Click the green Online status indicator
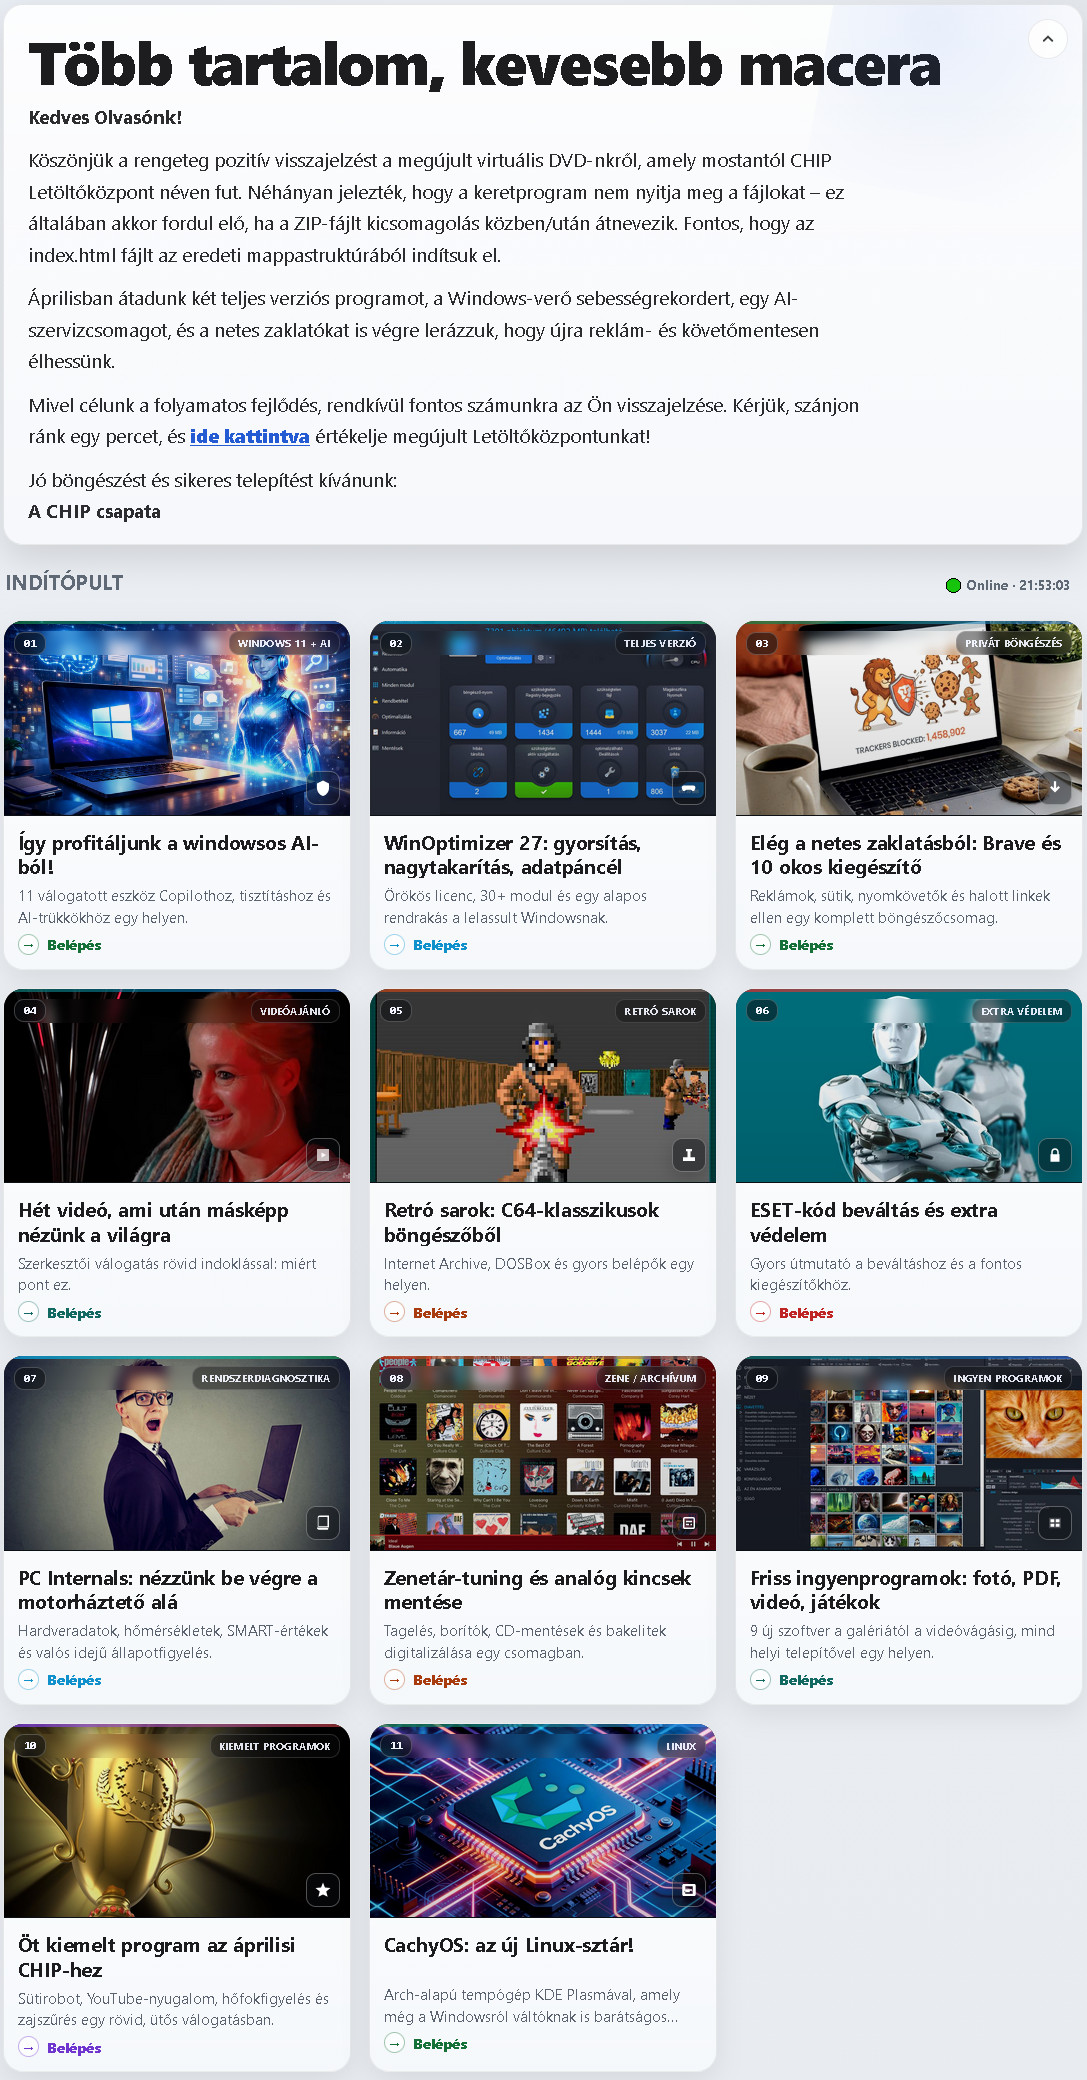 click(x=953, y=585)
